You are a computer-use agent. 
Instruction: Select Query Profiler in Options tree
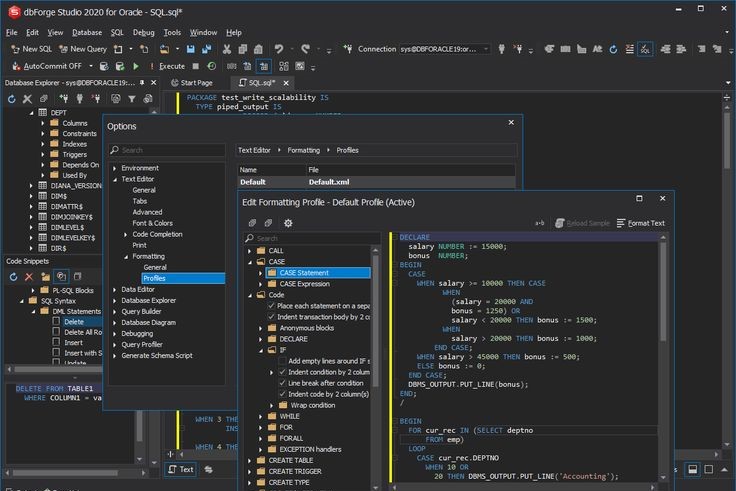pyautogui.click(x=142, y=345)
